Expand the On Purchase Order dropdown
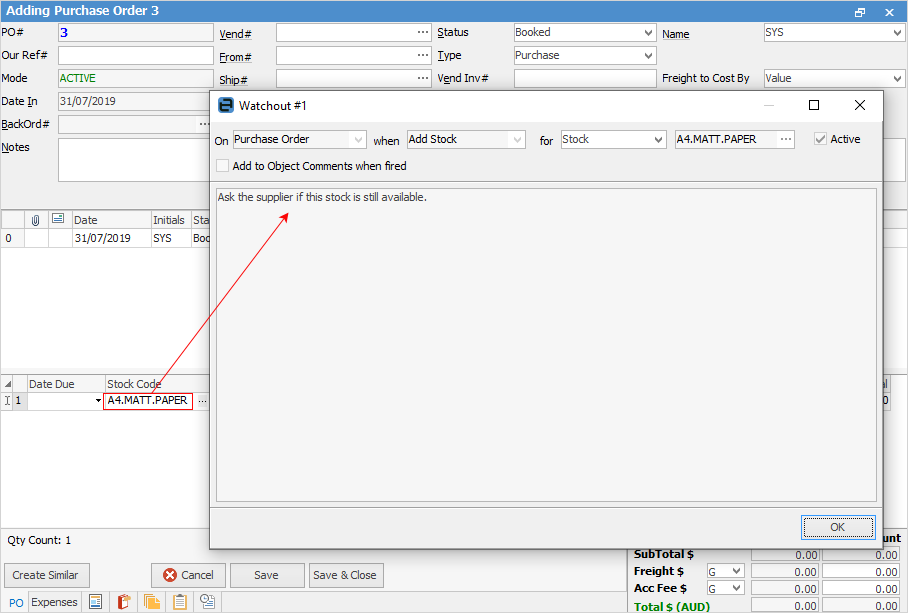 [x=358, y=140]
